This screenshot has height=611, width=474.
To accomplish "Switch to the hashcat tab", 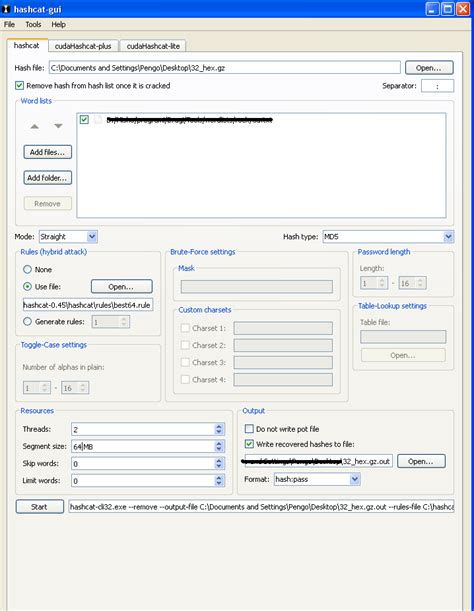I will (27, 45).
